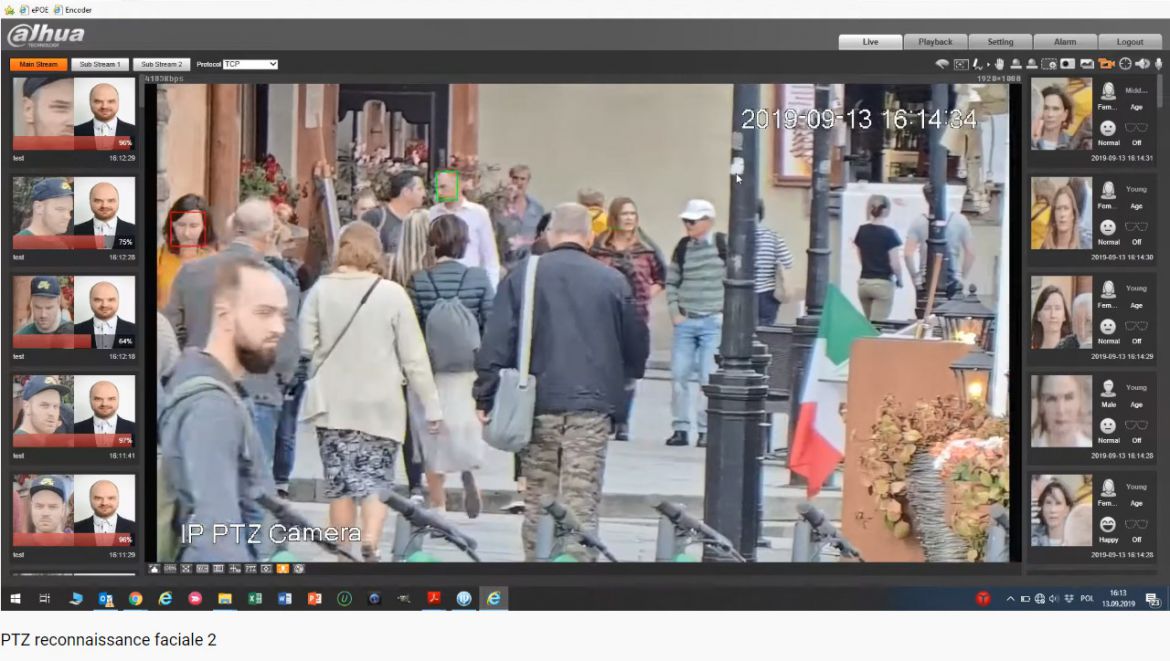The width and height of the screenshot is (1170, 661).
Task: Open the notification center icon
Action: coord(1152,599)
